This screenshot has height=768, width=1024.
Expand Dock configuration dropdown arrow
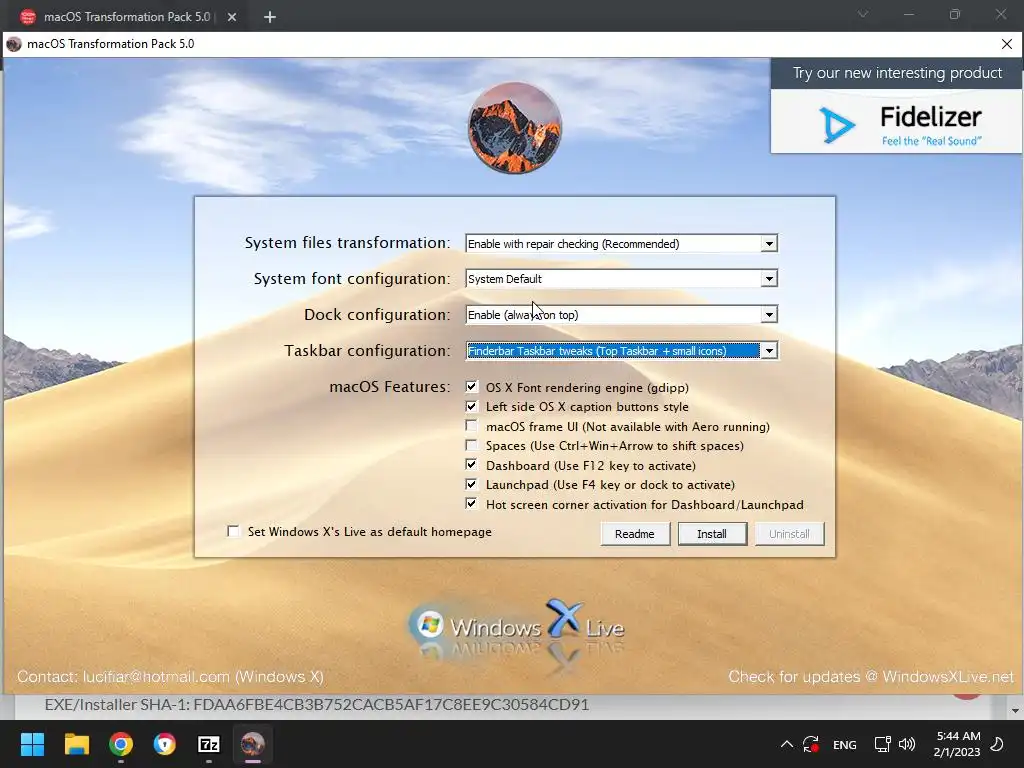(x=769, y=315)
